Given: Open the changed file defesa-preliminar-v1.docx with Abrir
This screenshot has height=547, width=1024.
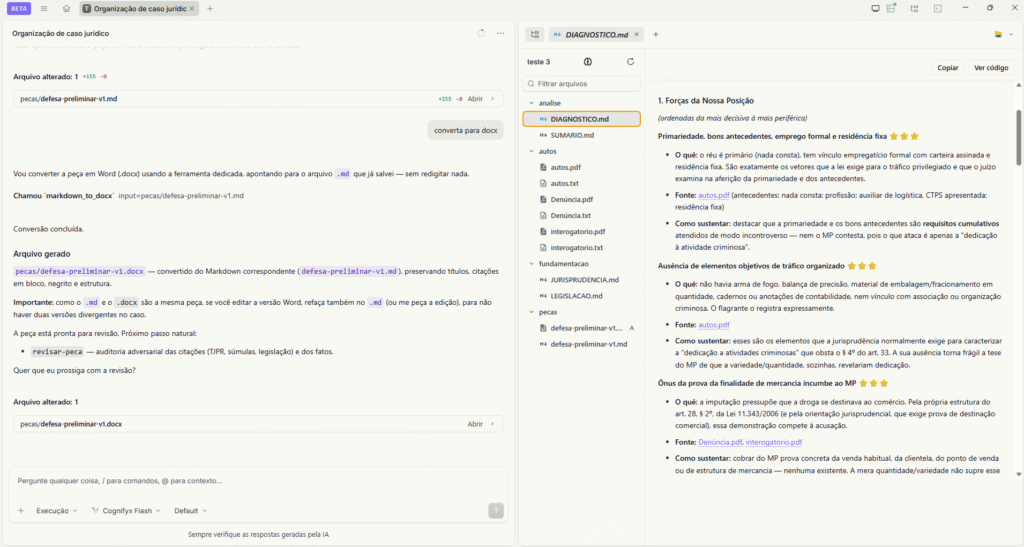Looking at the screenshot, I should (x=475, y=424).
